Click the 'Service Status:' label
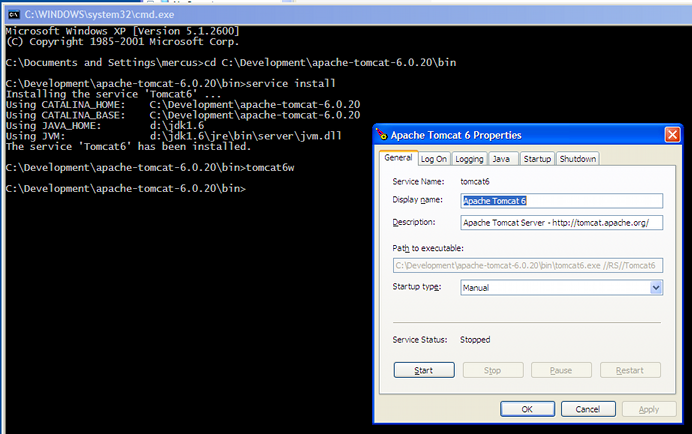Image resolution: width=692 pixels, height=434 pixels. point(420,340)
